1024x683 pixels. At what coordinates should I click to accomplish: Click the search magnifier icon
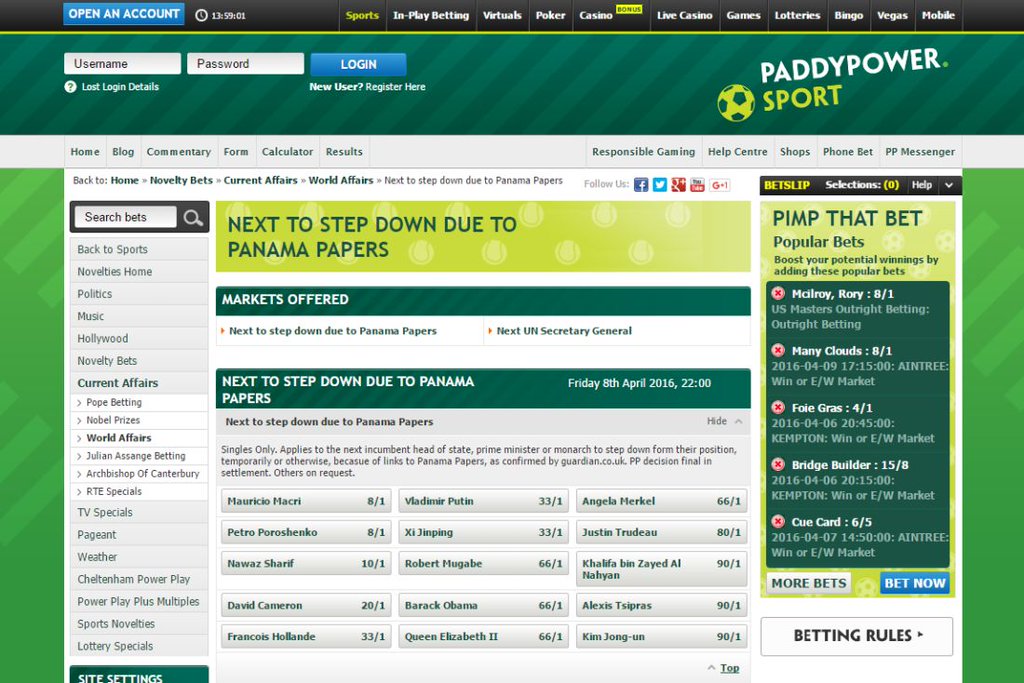tap(193, 217)
